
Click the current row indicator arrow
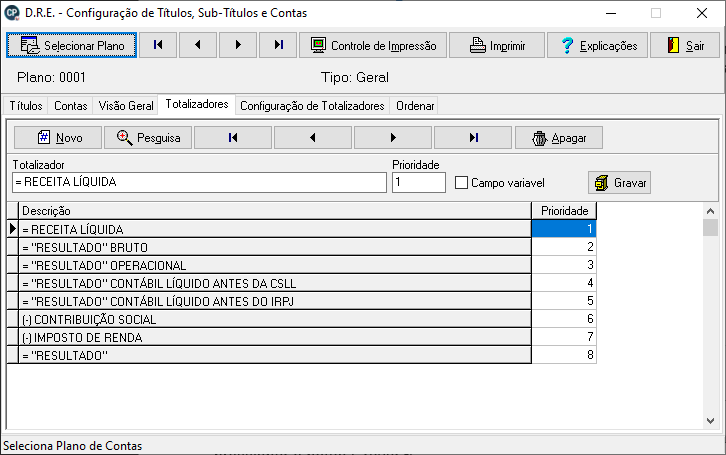point(13,229)
